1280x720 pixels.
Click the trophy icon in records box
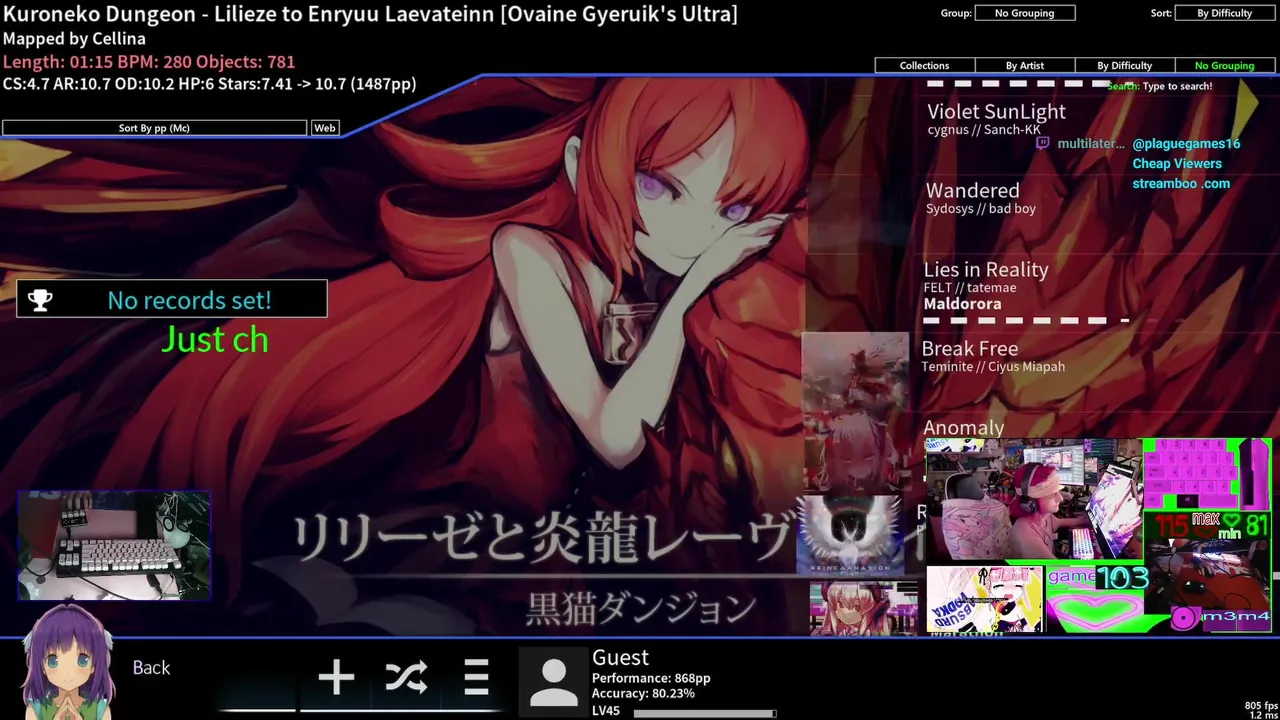[x=40, y=300]
